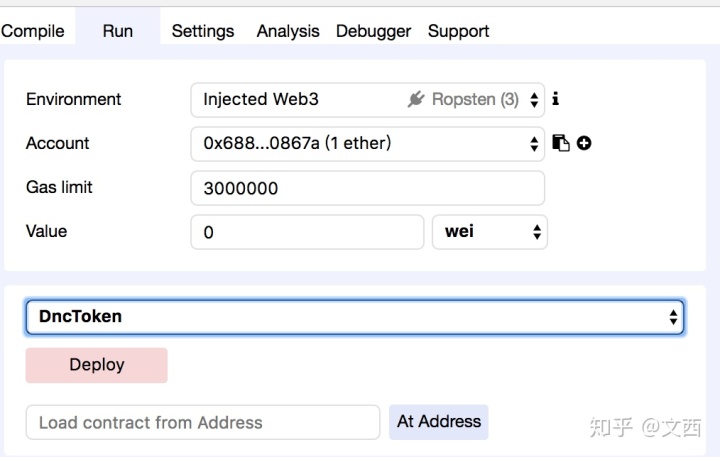Copy account address with clipboard icon
720x457 pixels.
tap(560, 143)
